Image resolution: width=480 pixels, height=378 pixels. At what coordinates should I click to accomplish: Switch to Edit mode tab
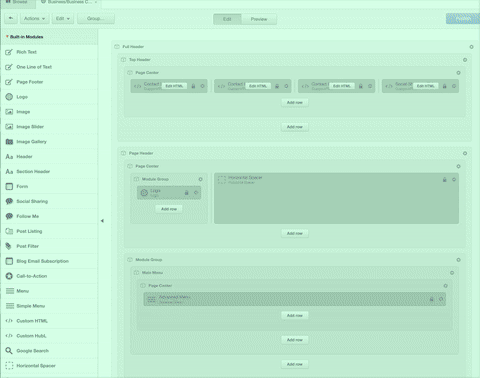point(227,19)
